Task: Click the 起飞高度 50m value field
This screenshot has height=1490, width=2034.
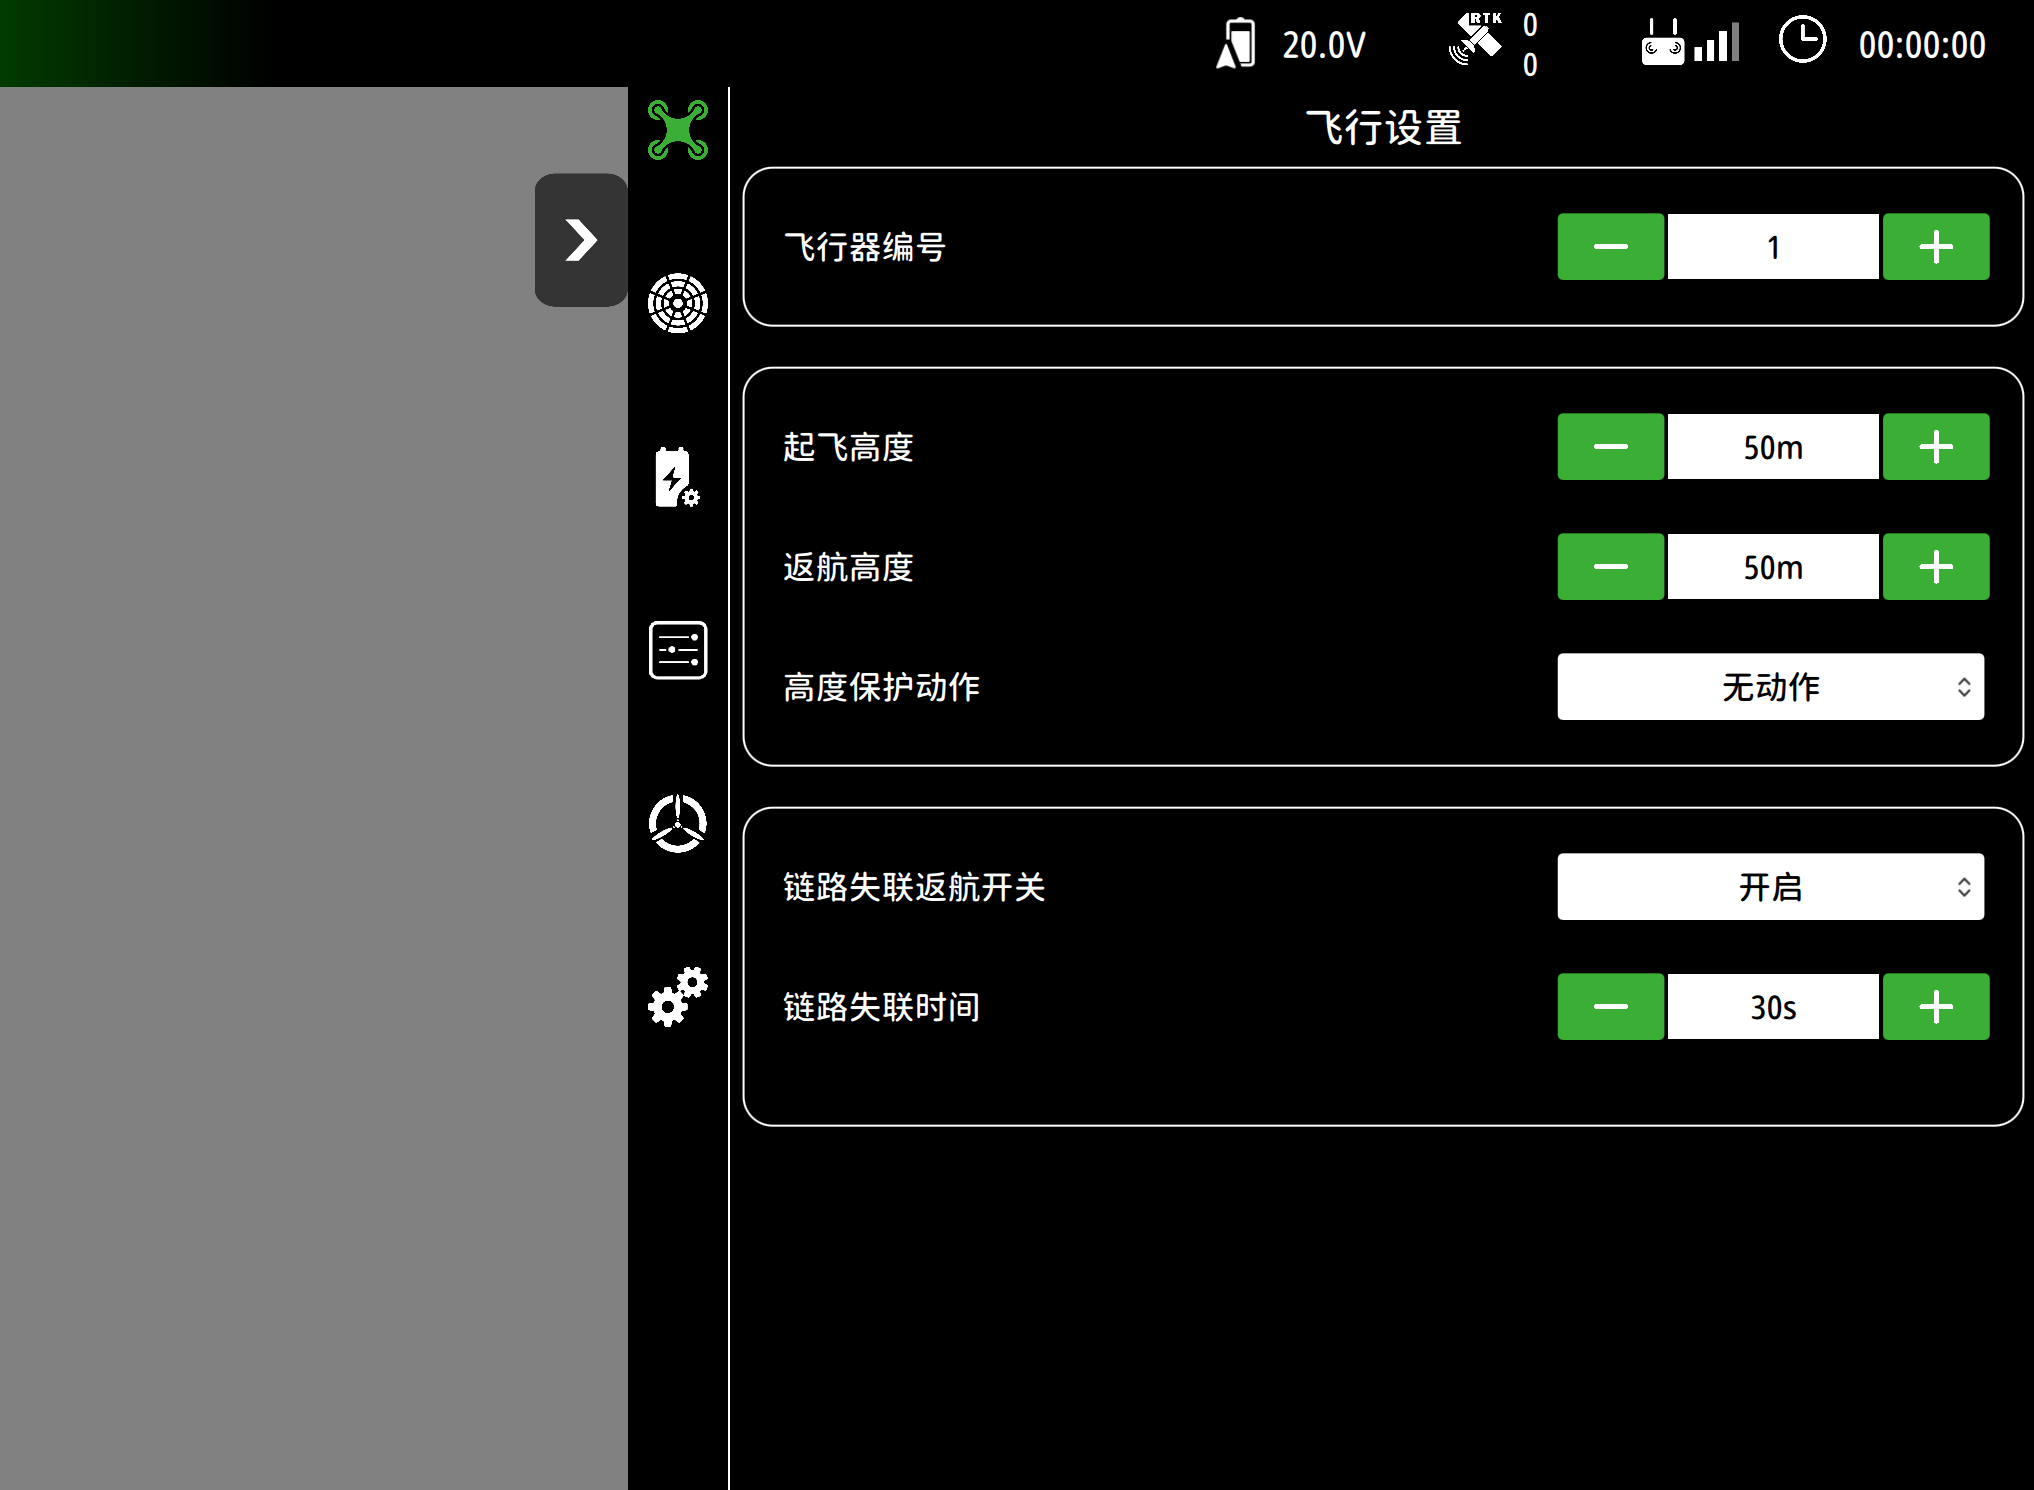Action: pos(1772,447)
